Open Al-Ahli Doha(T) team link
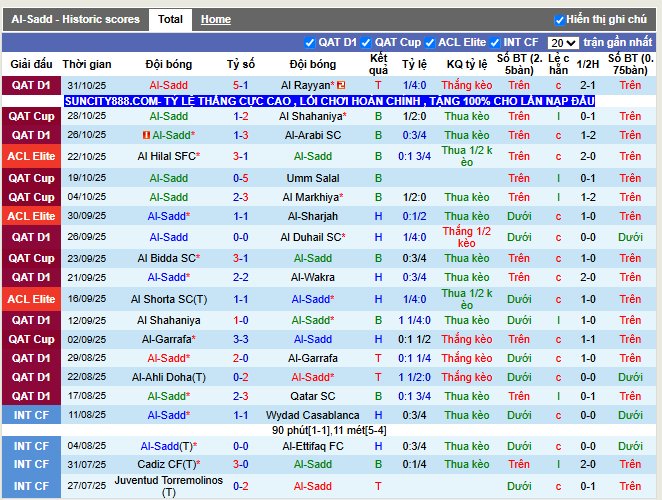 (168, 377)
